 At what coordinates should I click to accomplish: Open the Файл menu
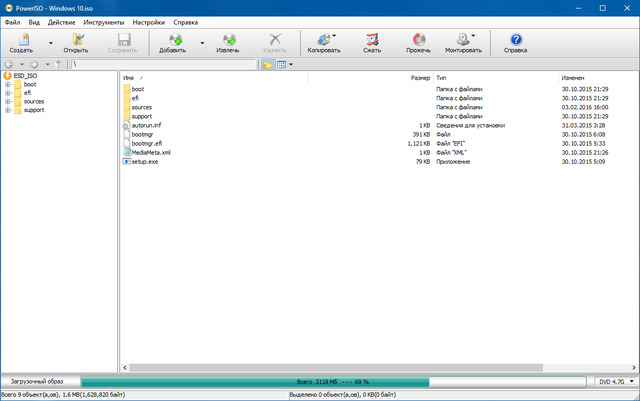(13, 22)
